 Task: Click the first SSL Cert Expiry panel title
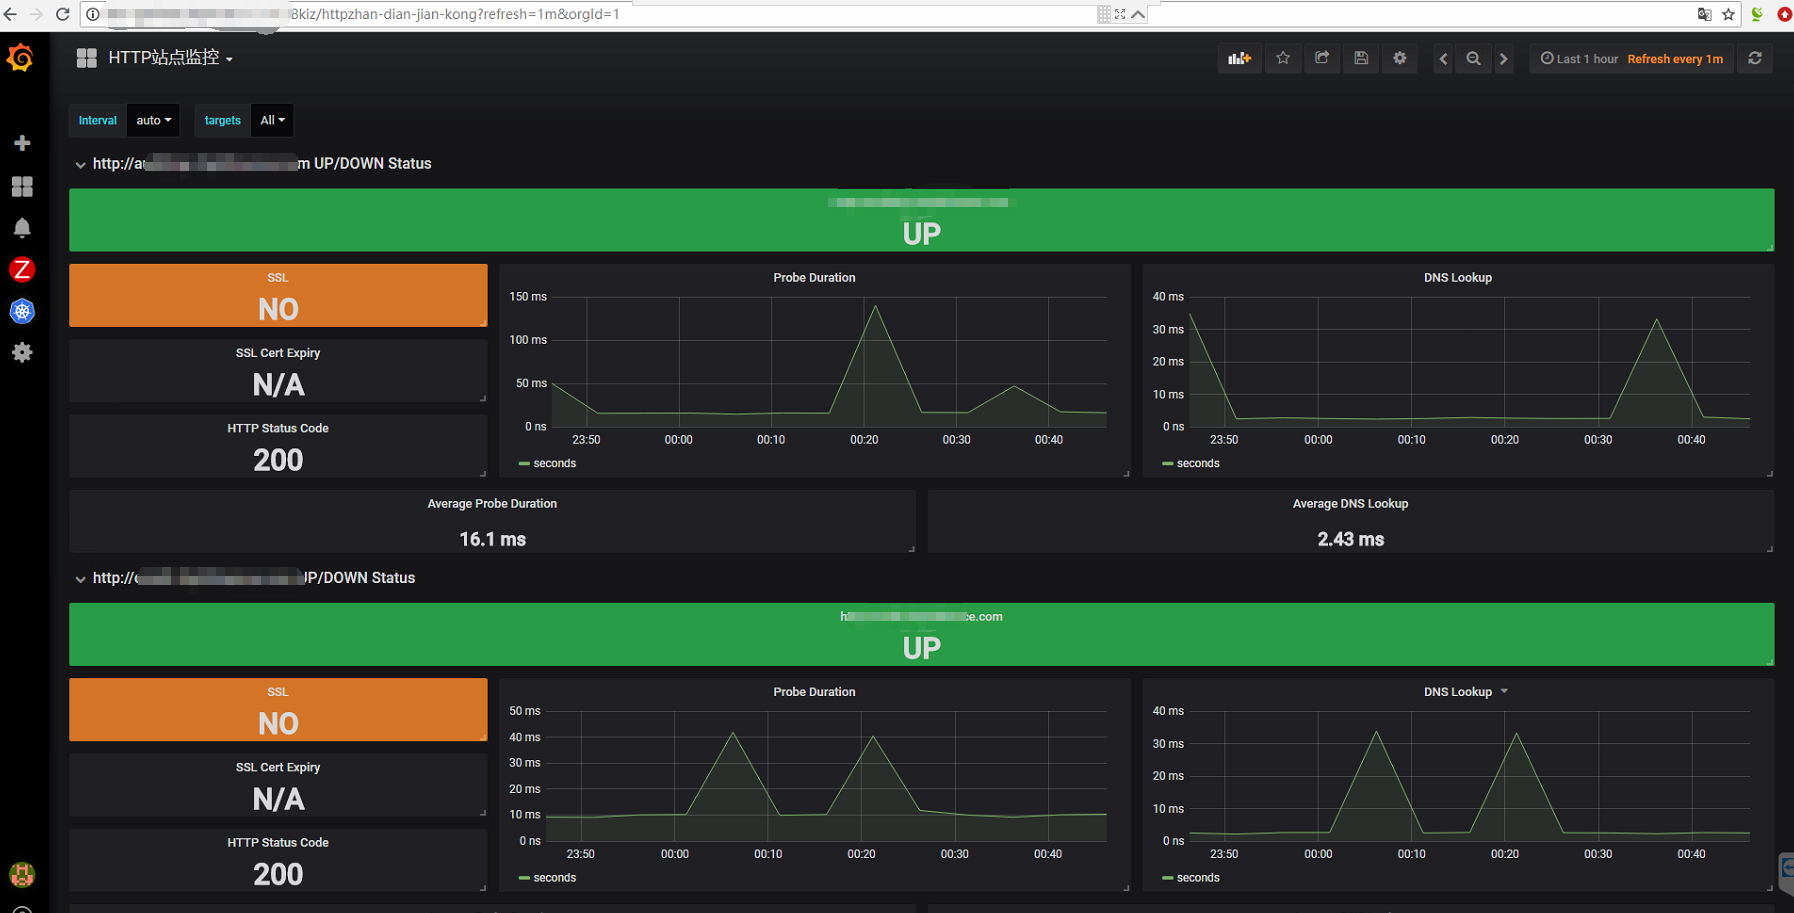pos(278,352)
